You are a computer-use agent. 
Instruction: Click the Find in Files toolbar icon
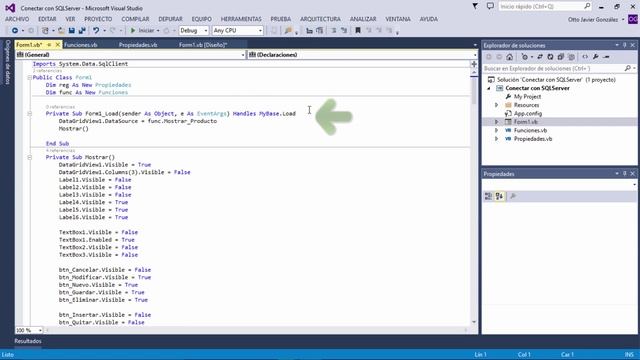coord(289,31)
